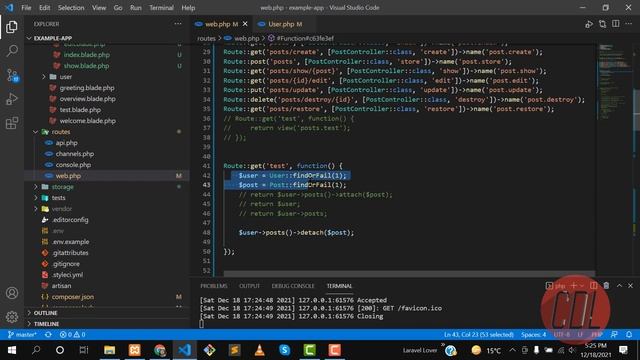Open the Manage gear icon
The image size is (640, 360).
(x=12, y=316)
